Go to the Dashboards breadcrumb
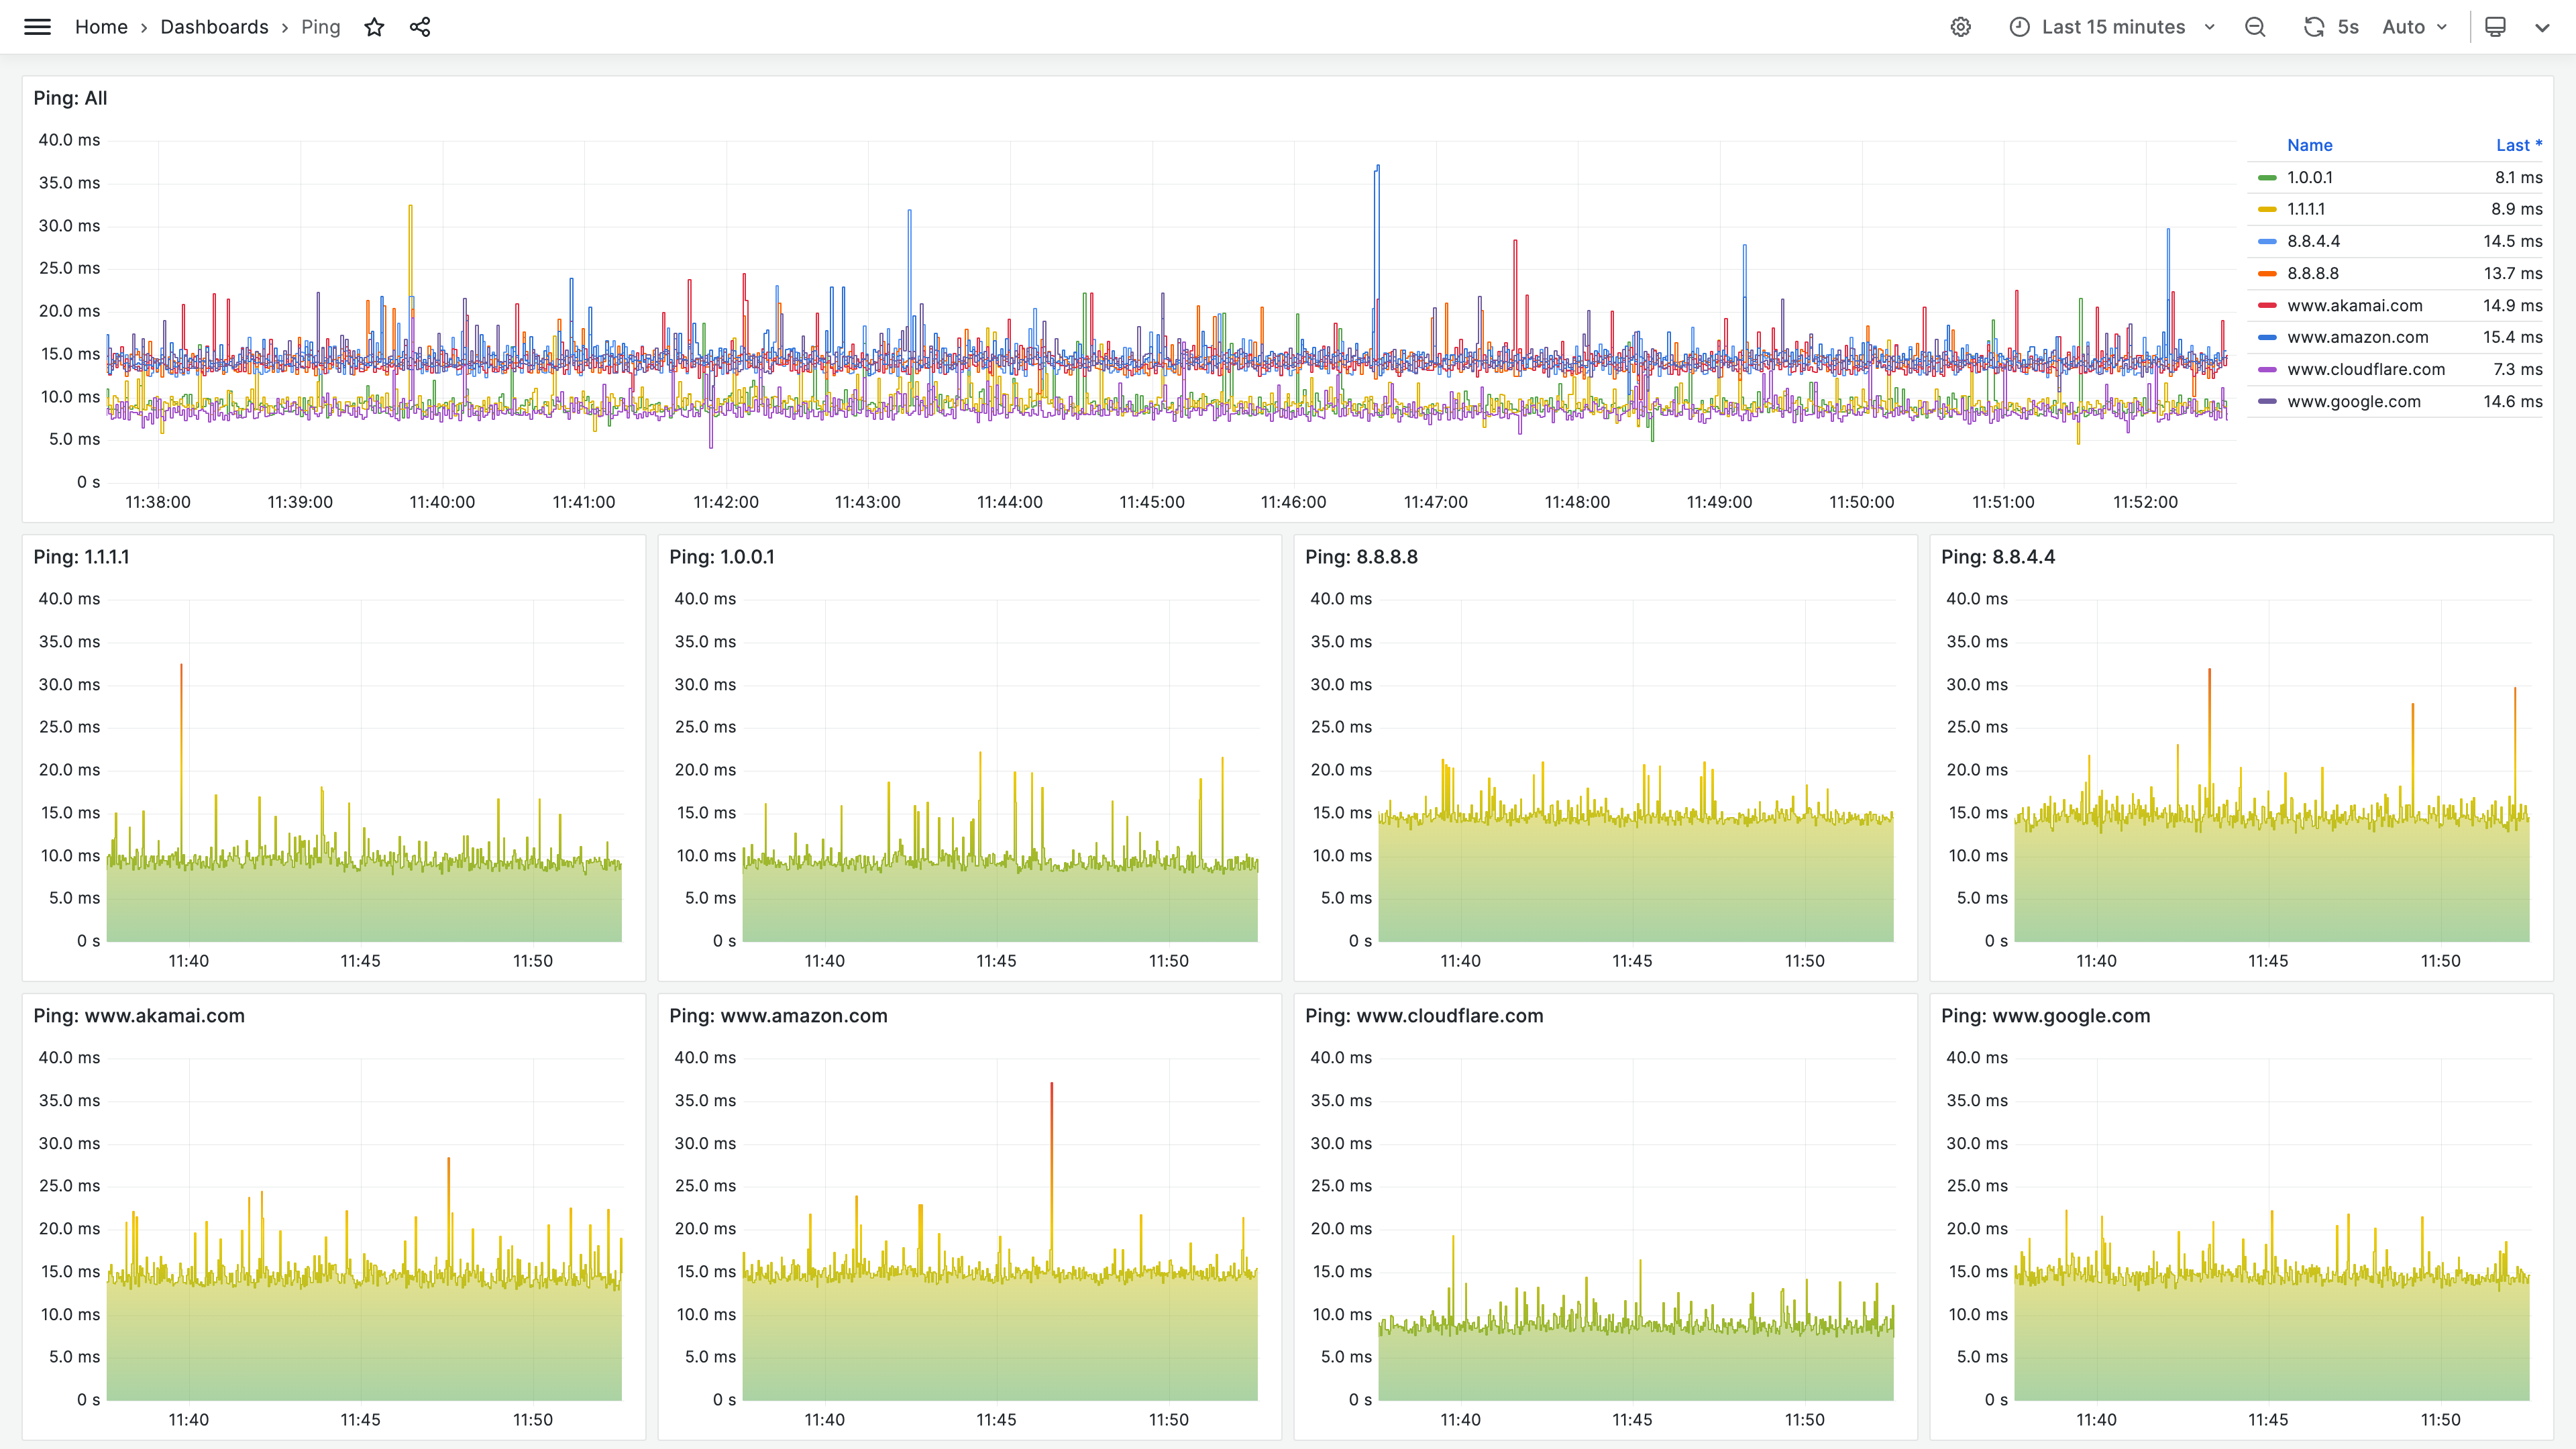Image resolution: width=2576 pixels, height=1449 pixels. click(x=214, y=27)
